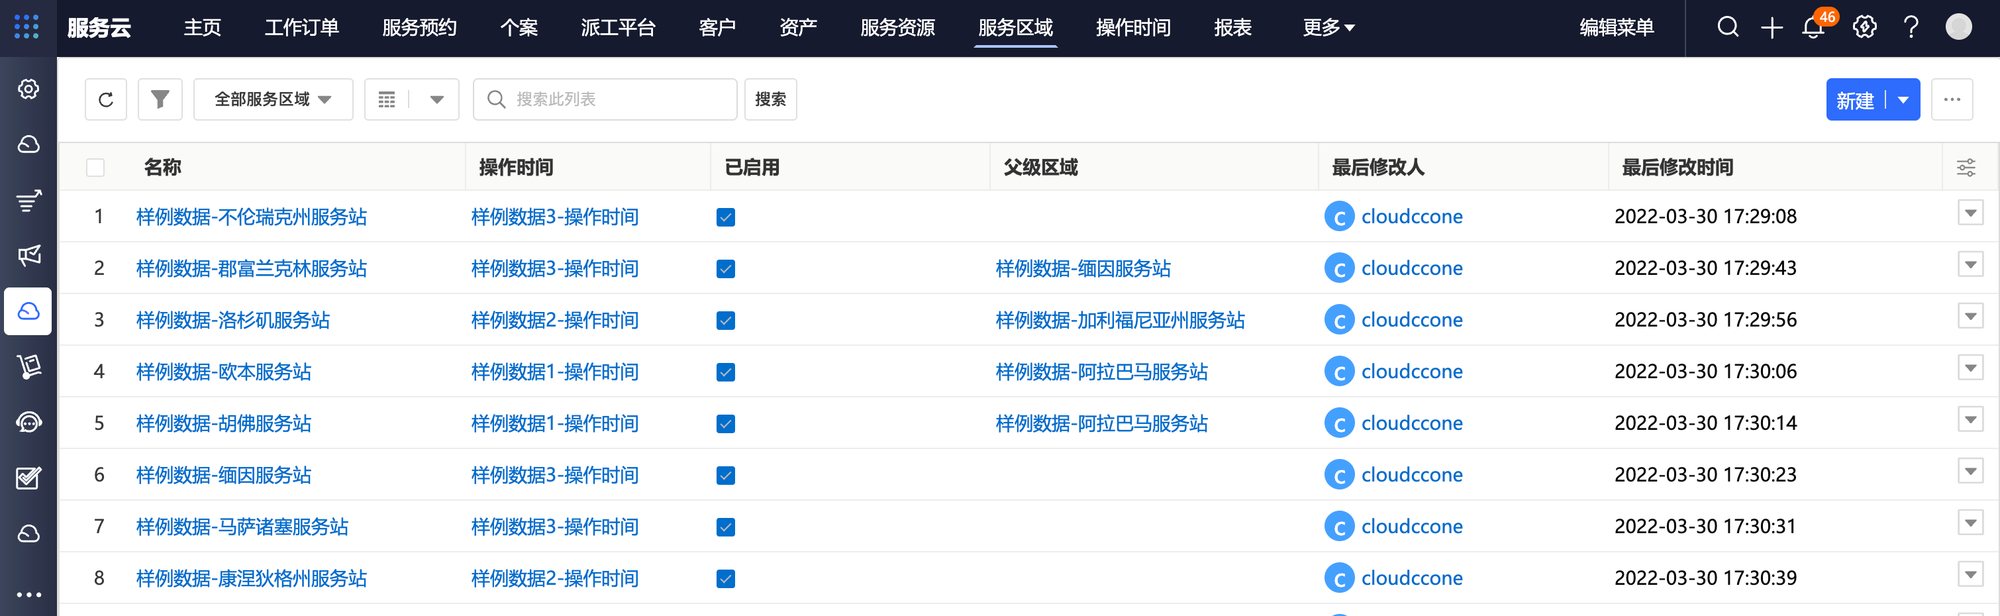Toggle enabled checkbox for 样例数据-缅因服务站
Image resolution: width=2000 pixels, height=616 pixels.
(x=726, y=475)
